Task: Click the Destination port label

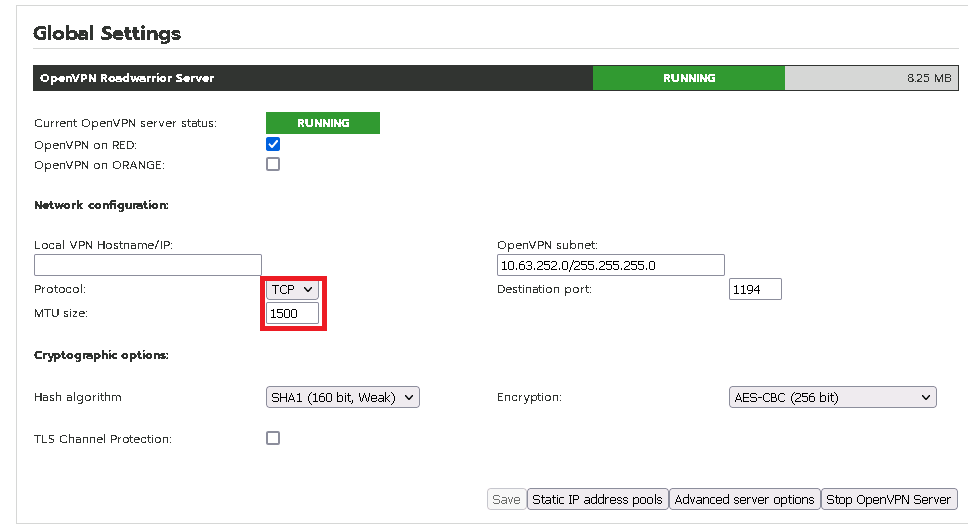Action: [x=544, y=289]
